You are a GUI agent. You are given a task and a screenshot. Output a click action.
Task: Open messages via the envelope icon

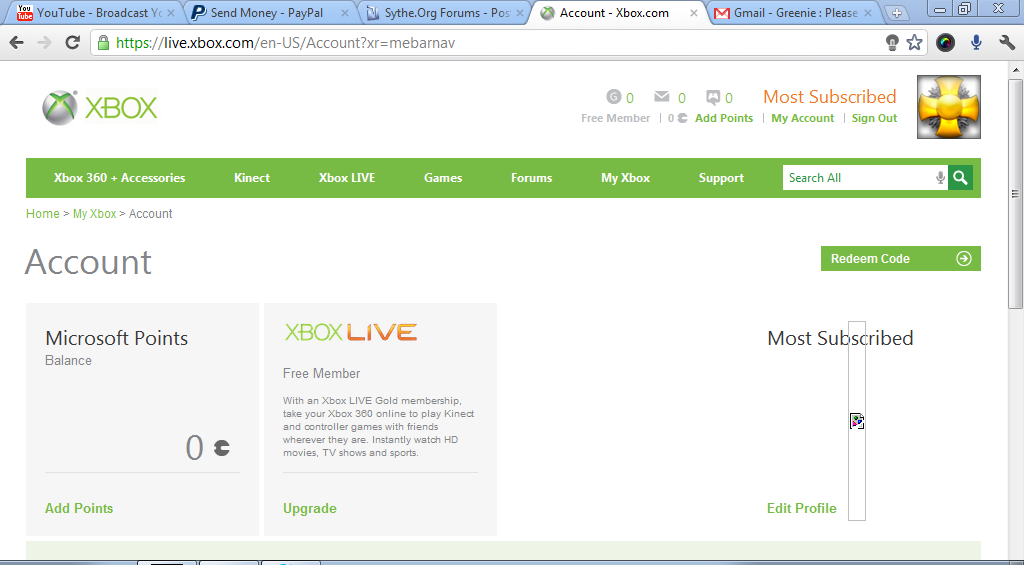point(662,97)
